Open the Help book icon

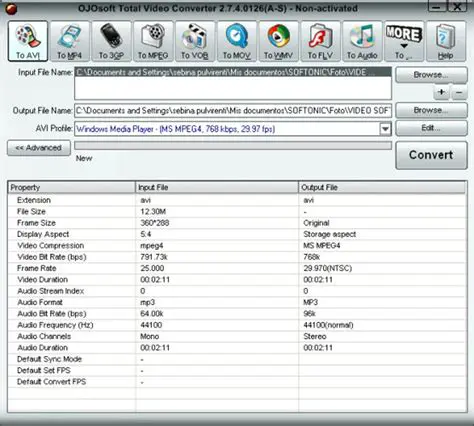pyautogui.click(x=446, y=41)
